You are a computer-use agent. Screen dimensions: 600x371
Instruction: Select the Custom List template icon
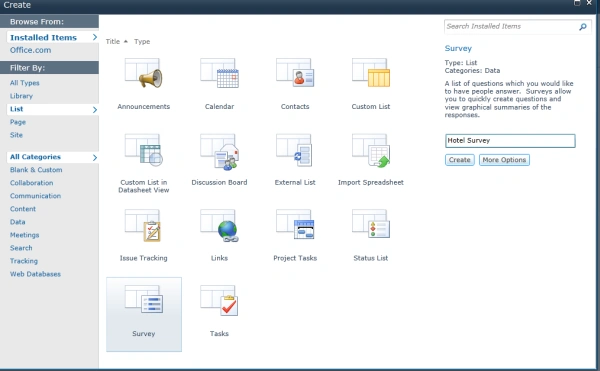tap(371, 73)
